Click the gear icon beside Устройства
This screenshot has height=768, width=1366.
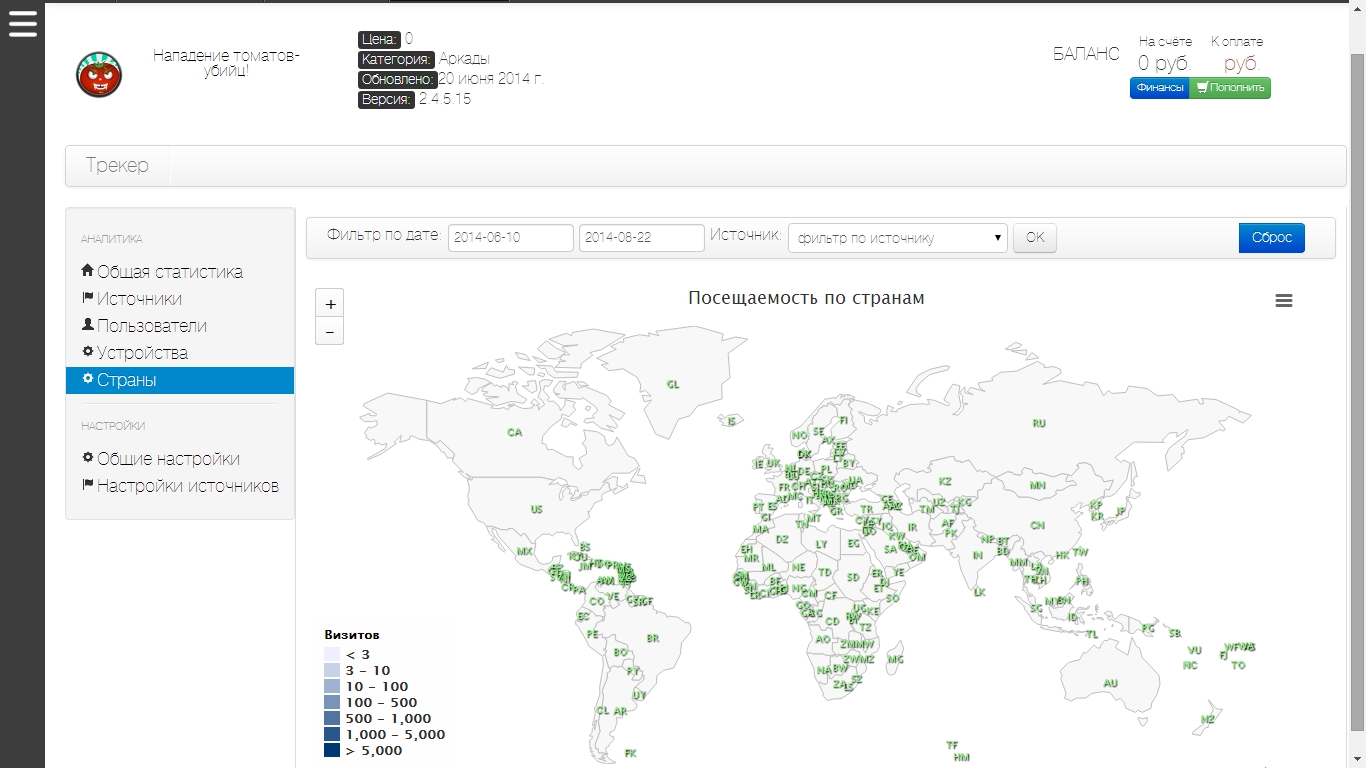point(87,352)
